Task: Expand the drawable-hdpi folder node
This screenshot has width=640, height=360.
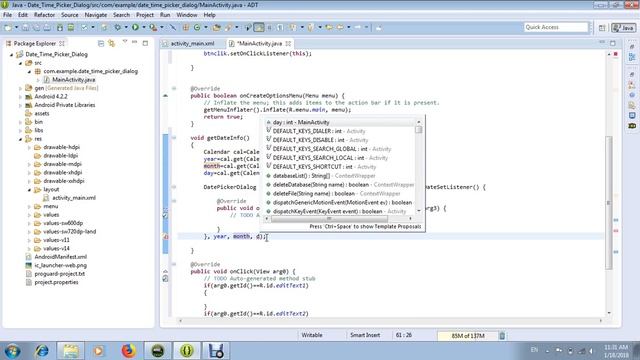Action: click(x=29, y=147)
